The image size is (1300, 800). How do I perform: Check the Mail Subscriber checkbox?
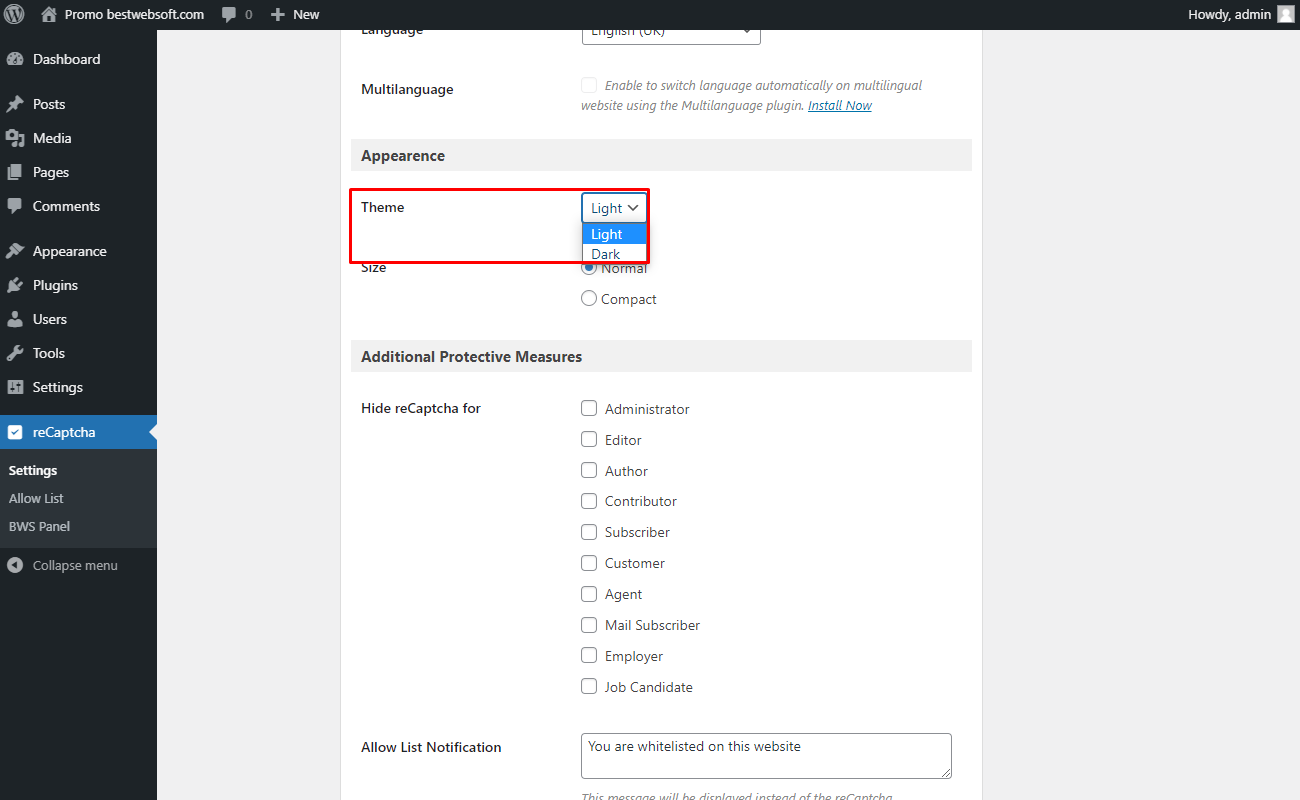[x=589, y=625]
